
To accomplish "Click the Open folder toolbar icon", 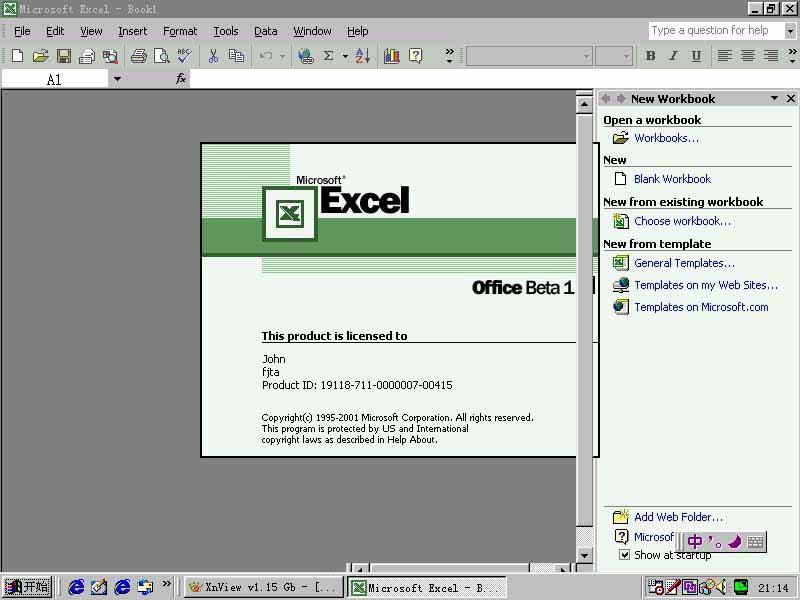I will (40, 56).
